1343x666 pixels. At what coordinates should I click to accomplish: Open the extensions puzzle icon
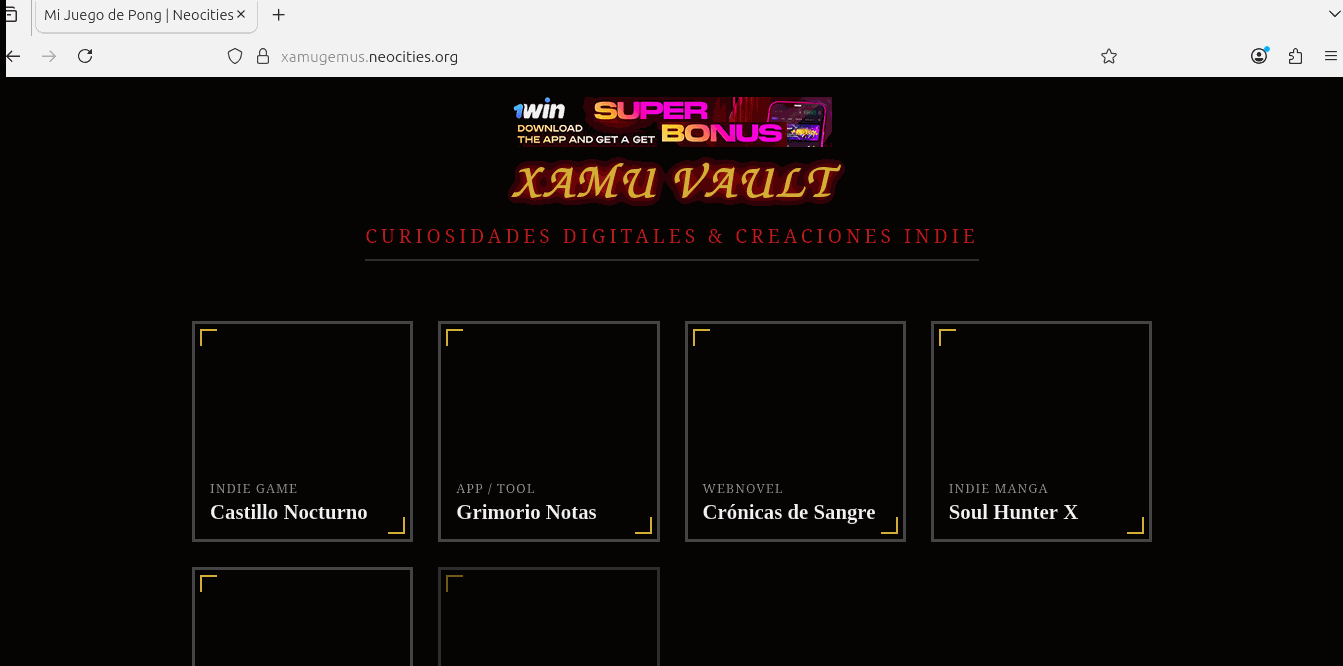(1295, 56)
